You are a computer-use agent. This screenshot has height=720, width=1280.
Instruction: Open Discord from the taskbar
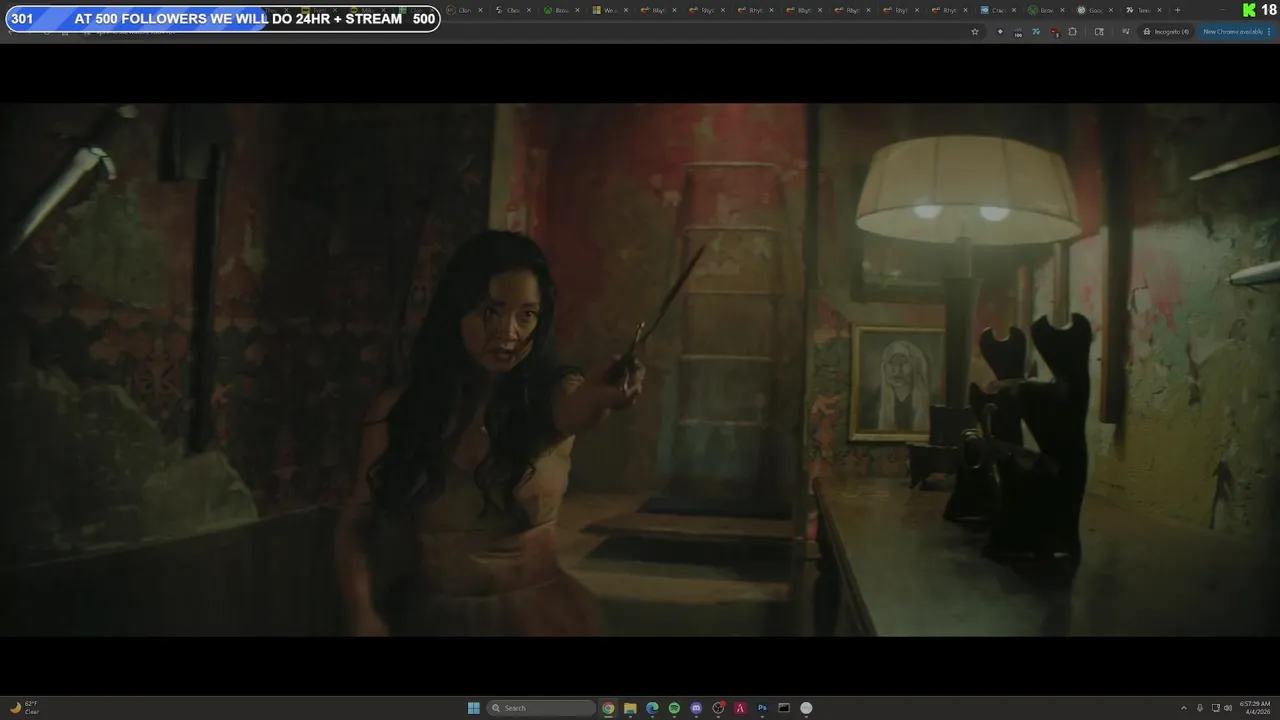[x=696, y=708]
